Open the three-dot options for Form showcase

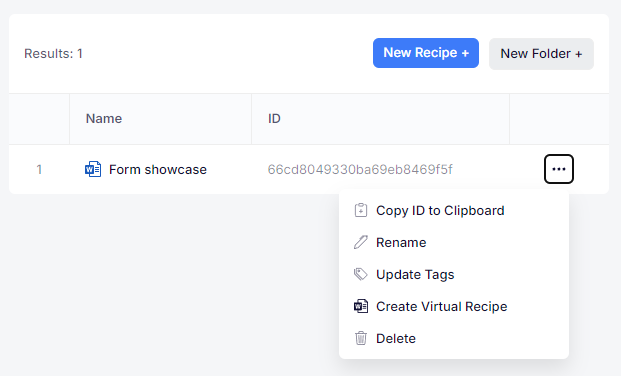click(x=558, y=169)
